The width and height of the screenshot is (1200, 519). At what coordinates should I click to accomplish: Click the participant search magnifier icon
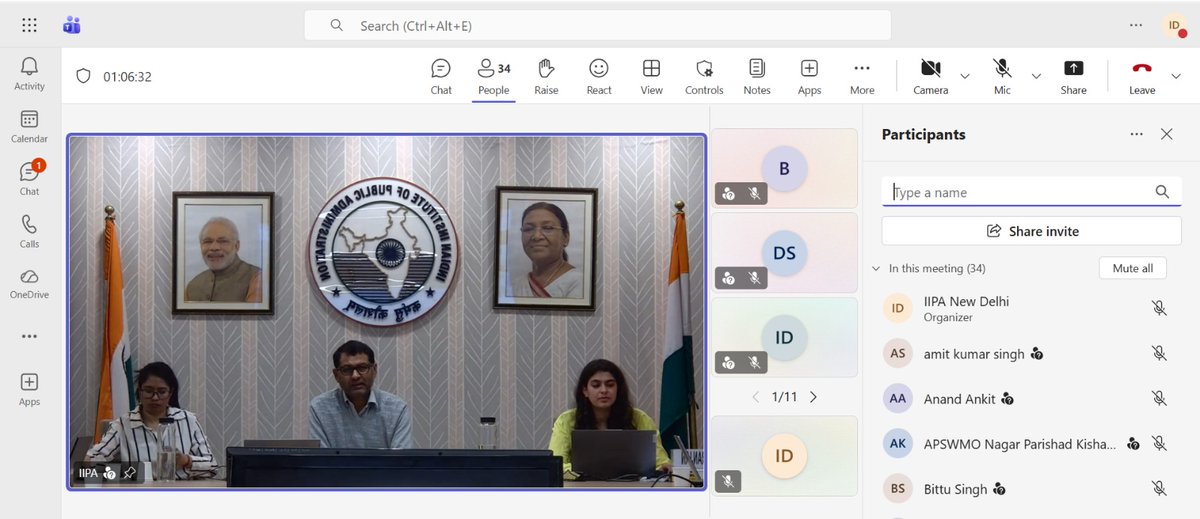pos(1162,192)
